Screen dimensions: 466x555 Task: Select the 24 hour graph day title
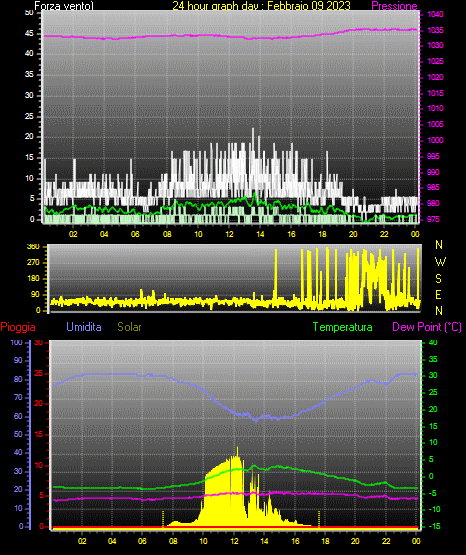(x=261, y=6)
